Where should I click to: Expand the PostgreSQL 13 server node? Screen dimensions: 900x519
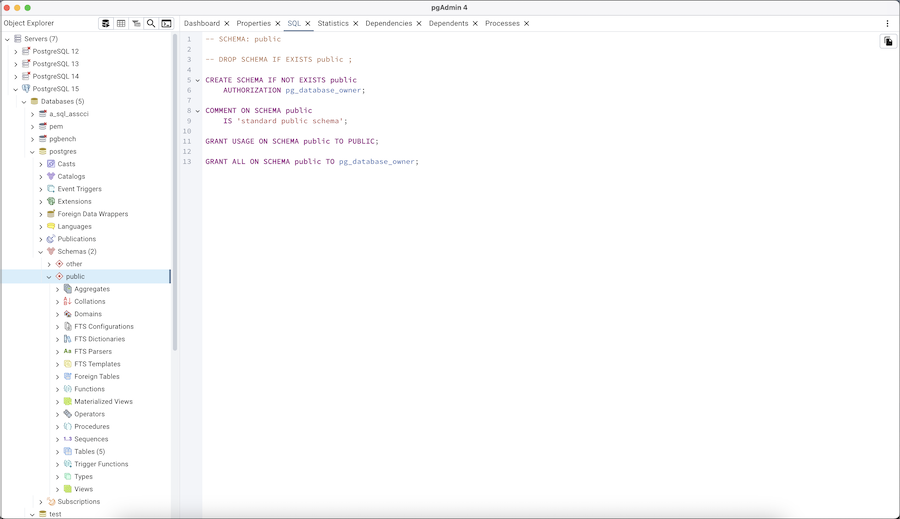[x=16, y=64]
